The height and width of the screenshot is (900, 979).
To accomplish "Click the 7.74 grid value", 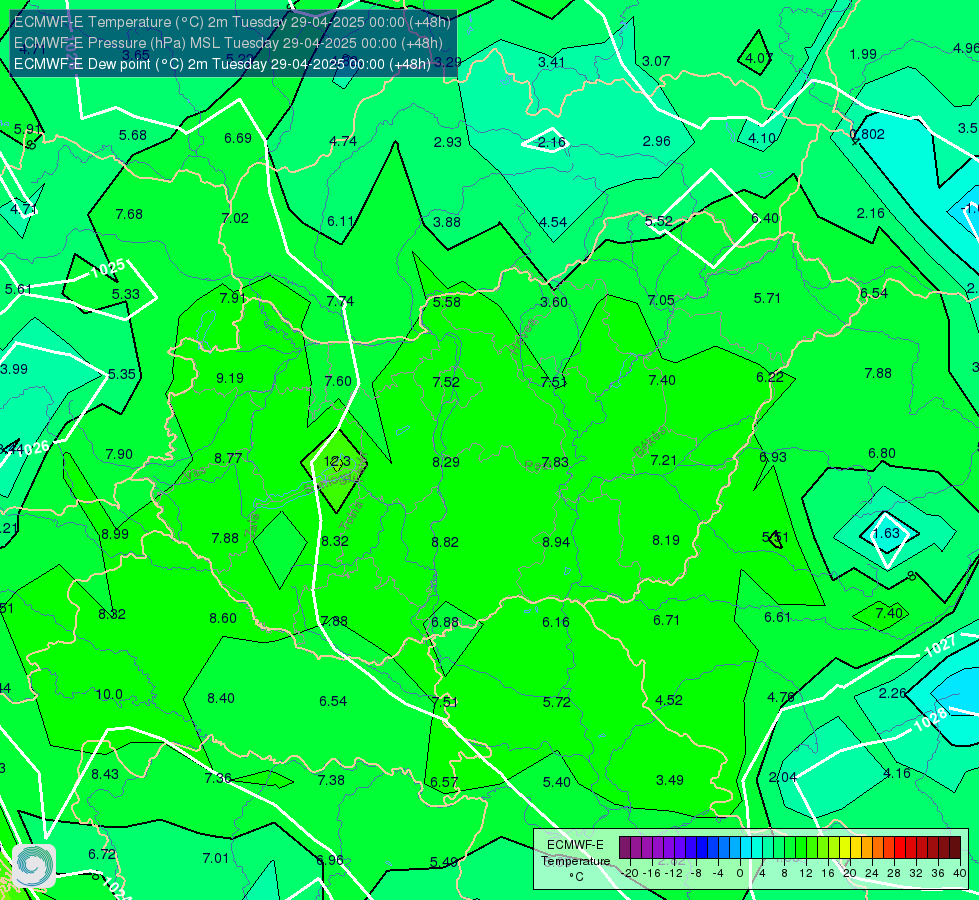I will 340,300.
